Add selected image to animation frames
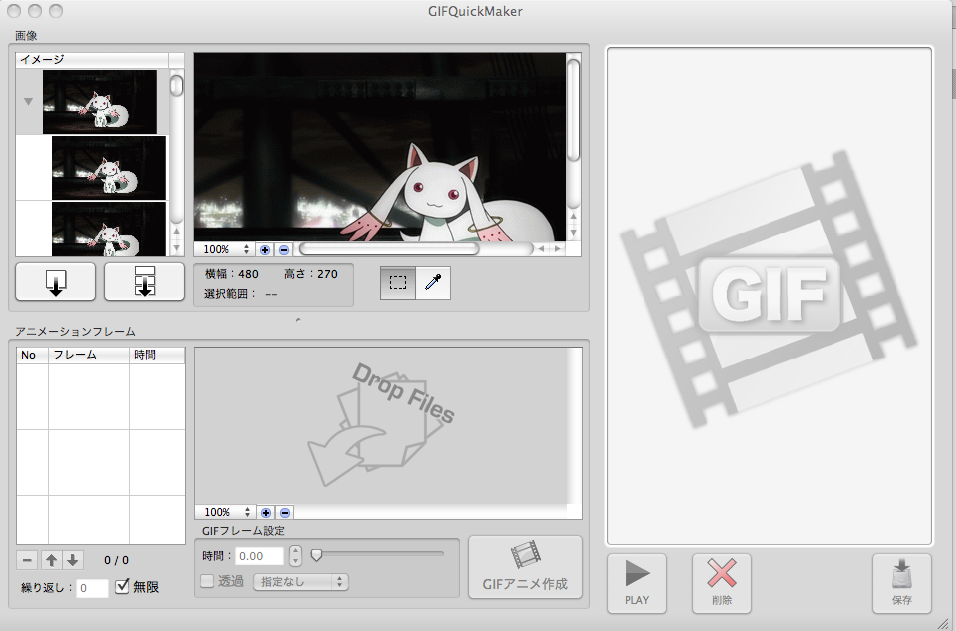This screenshot has height=631, width=956. point(55,282)
